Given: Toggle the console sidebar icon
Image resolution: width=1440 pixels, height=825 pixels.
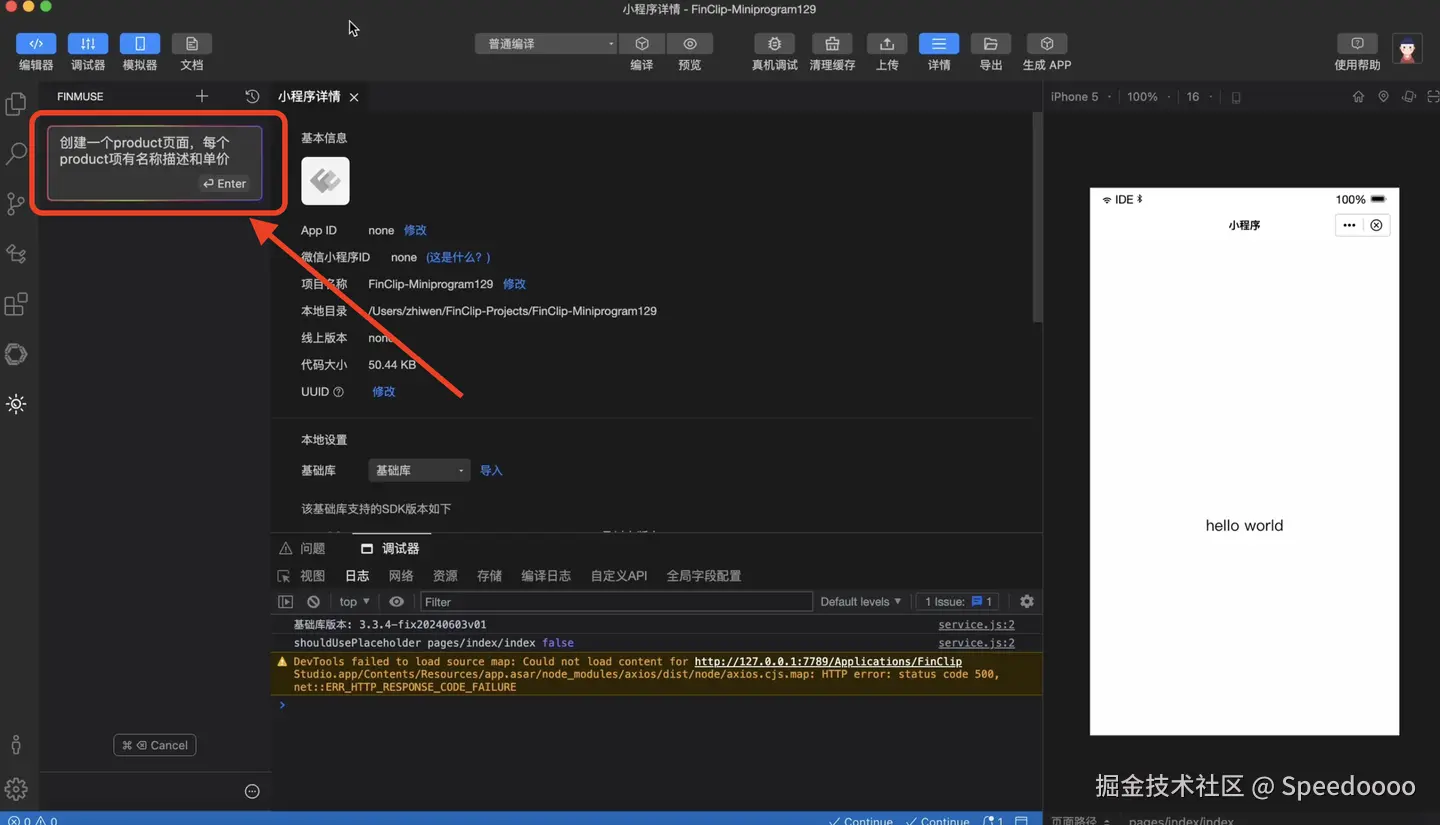Looking at the screenshot, I should pos(286,601).
